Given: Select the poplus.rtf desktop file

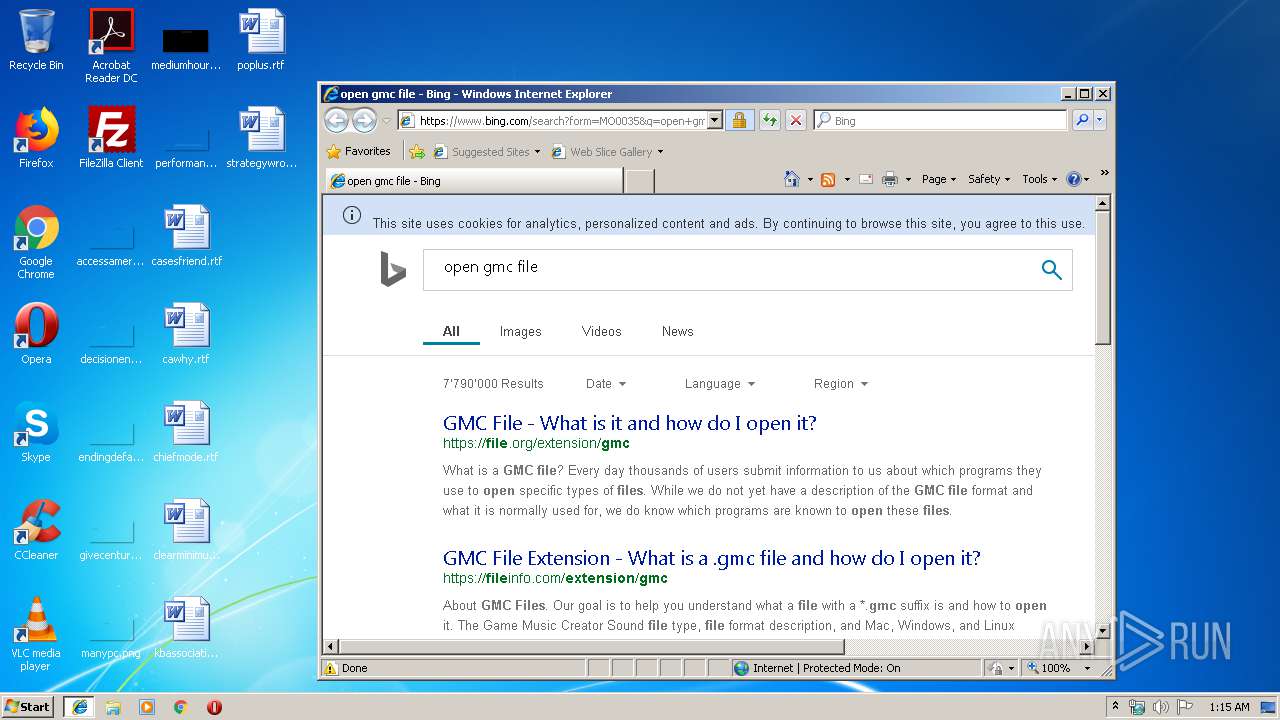Looking at the screenshot, I should tap(261, 40).
